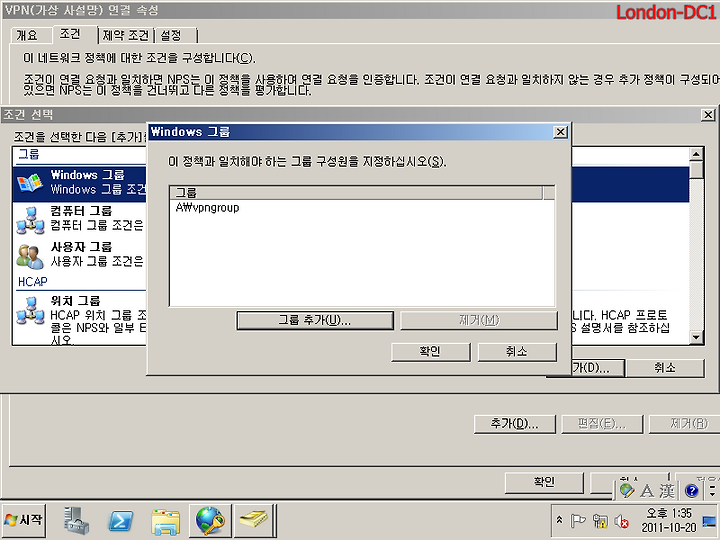
Task: Close the 조건 선택 dialog
Action: (709, 115)
